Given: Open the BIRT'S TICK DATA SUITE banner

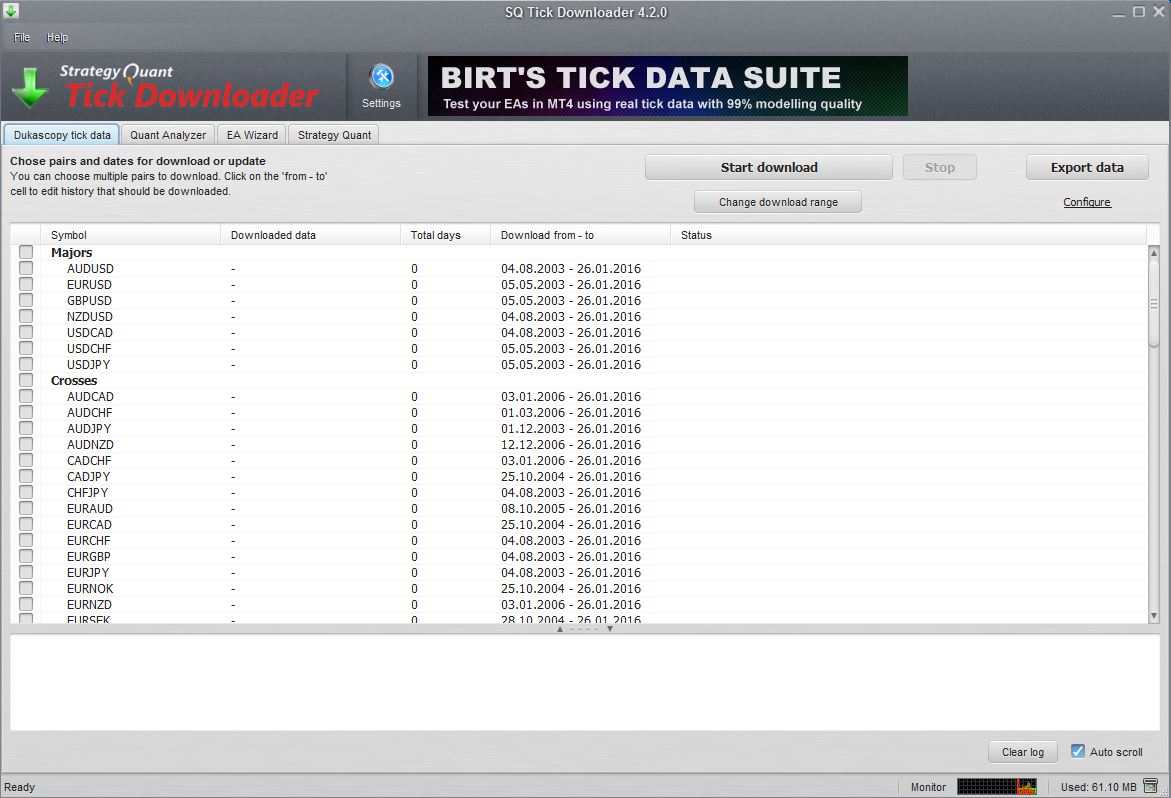Looking at the screenshot, I should pos(665,86).
